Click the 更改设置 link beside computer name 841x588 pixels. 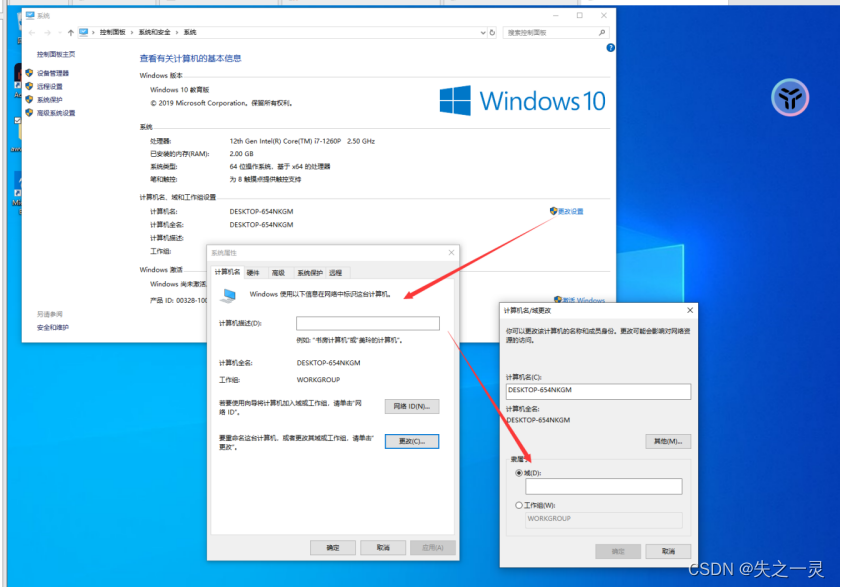[x=571, y=211]
